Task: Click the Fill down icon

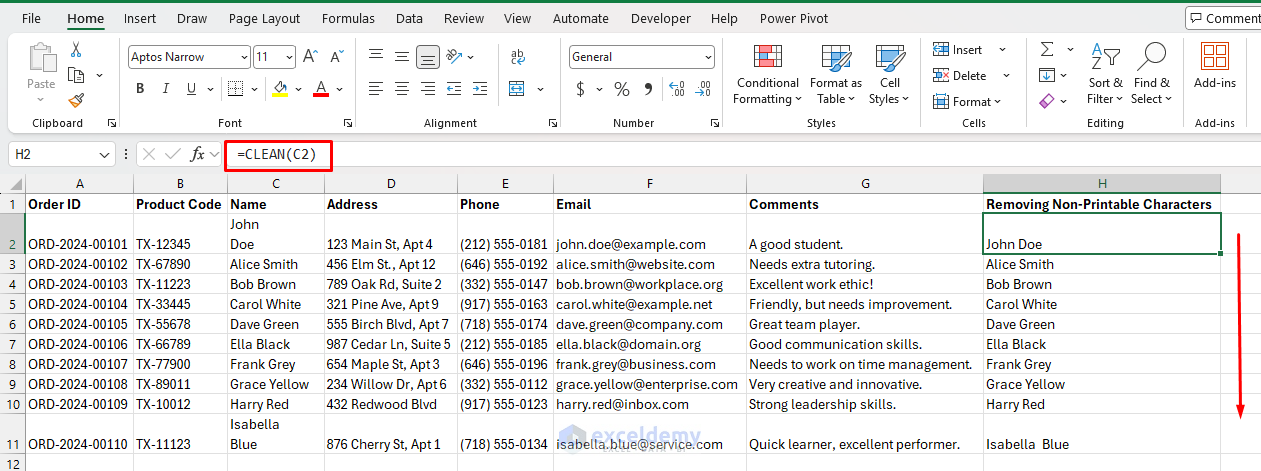Action: point(1047,75)
